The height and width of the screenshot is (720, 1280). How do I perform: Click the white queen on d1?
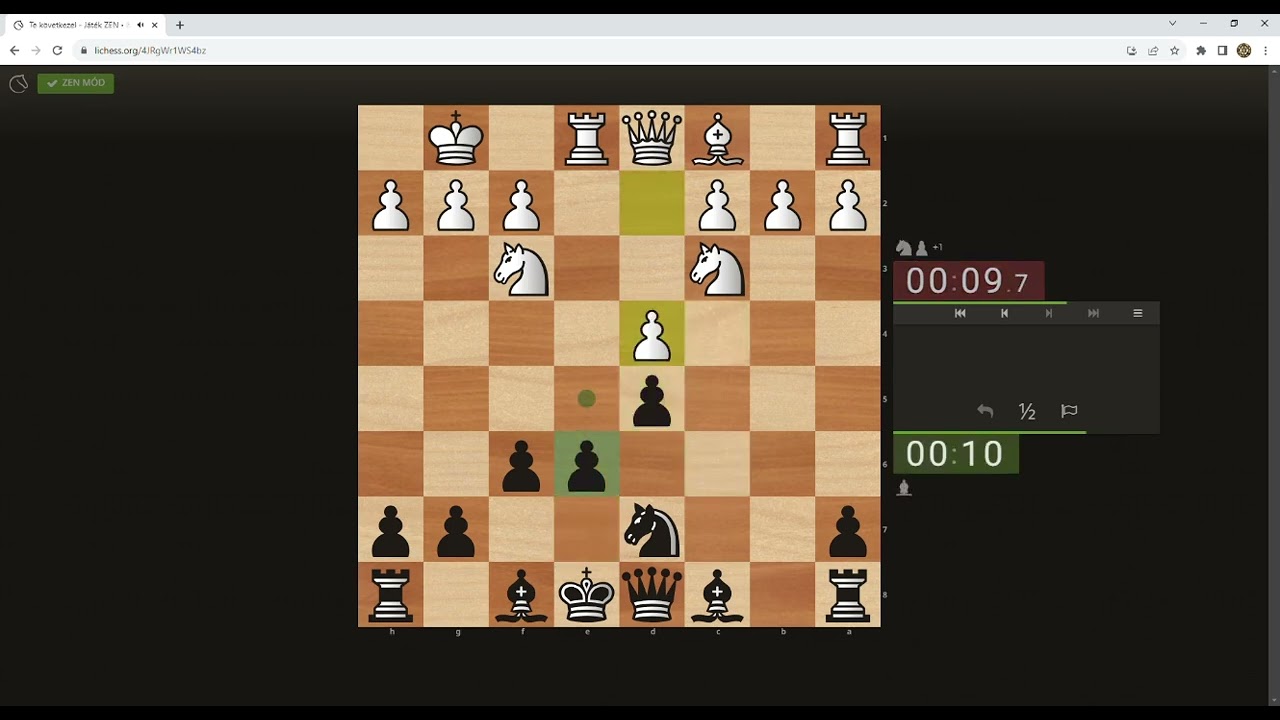652,138
